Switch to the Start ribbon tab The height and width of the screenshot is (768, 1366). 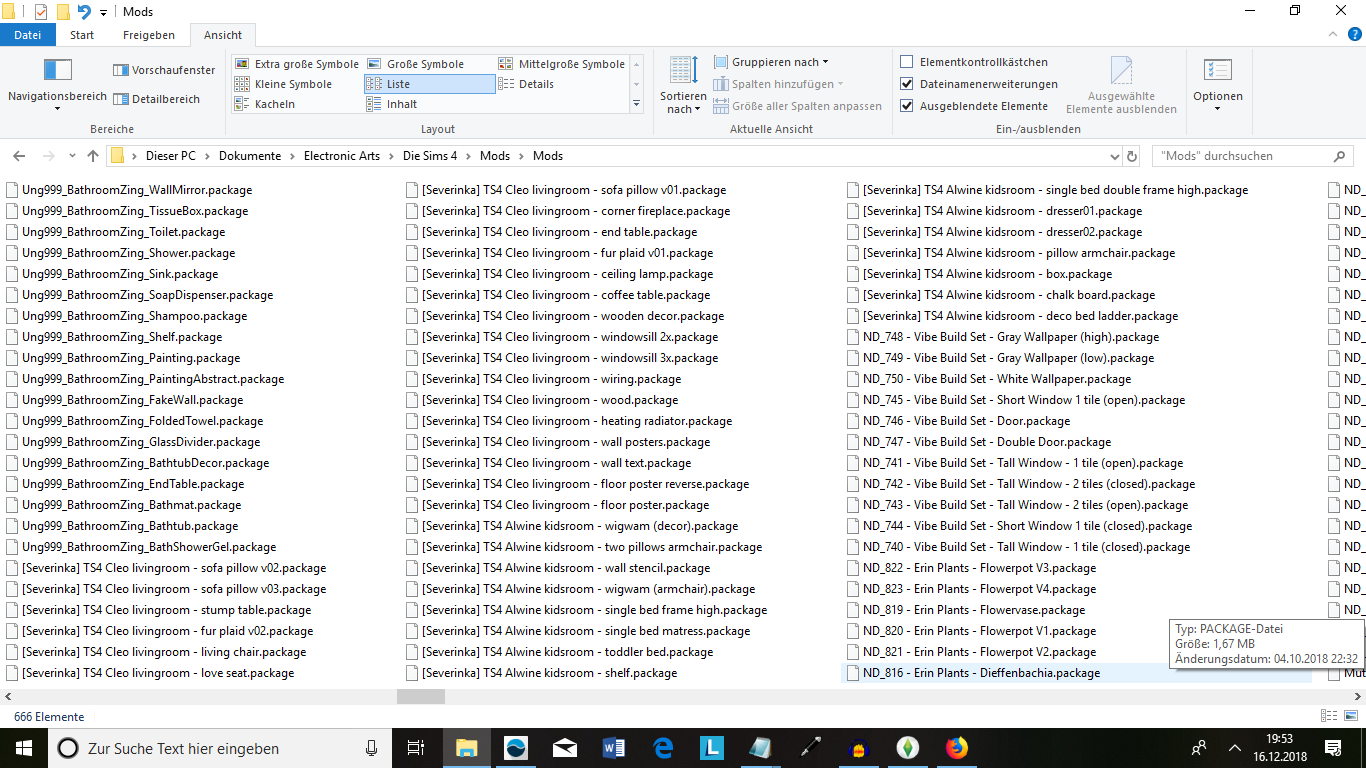(82, 34)
